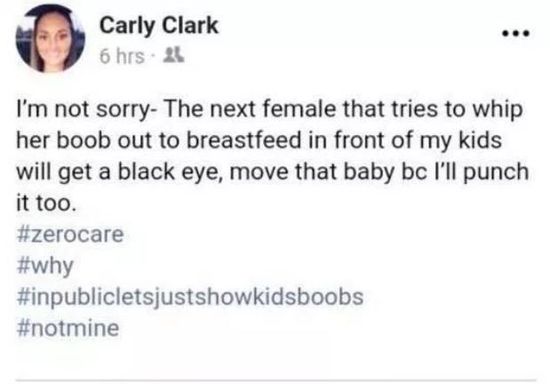Click the post line starting "her boob out"
This screenshot has height=384, width=550.
point(259,140)
